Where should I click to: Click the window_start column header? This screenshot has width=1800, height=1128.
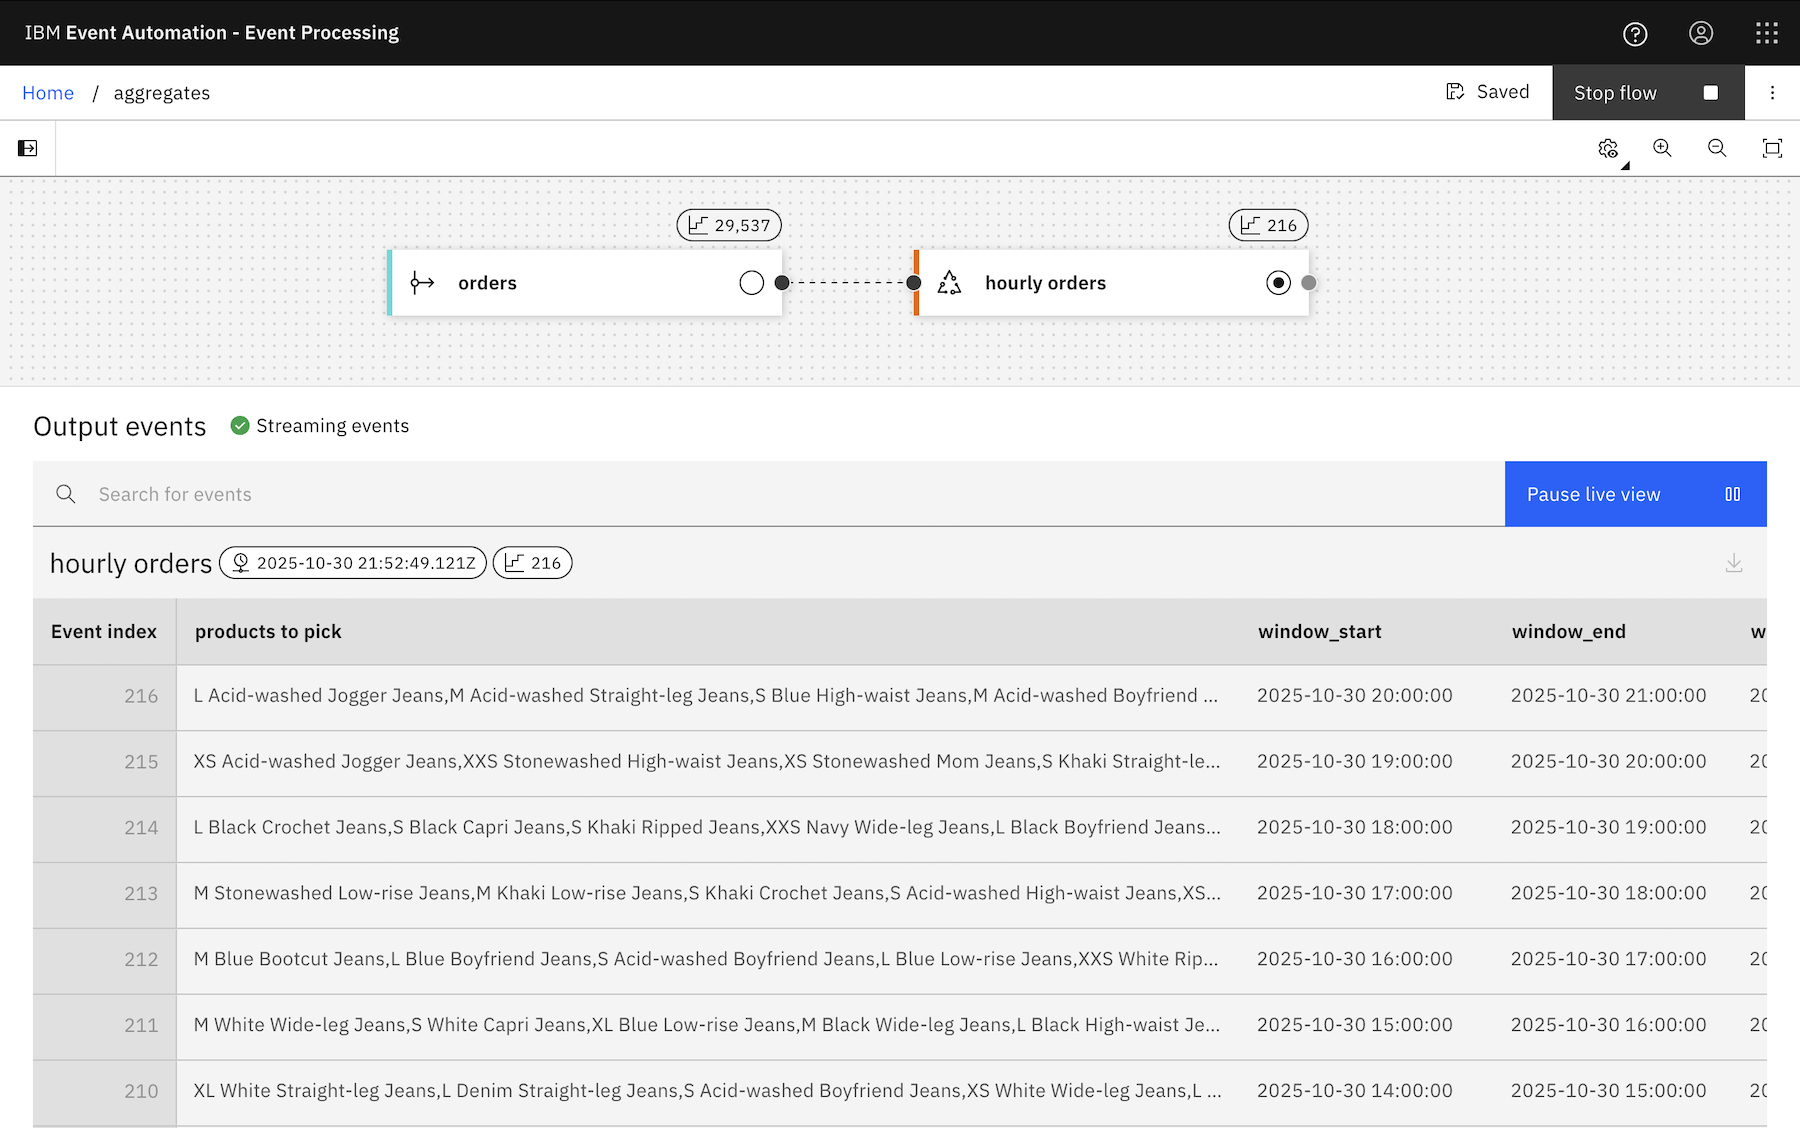tap(1319, 632)
